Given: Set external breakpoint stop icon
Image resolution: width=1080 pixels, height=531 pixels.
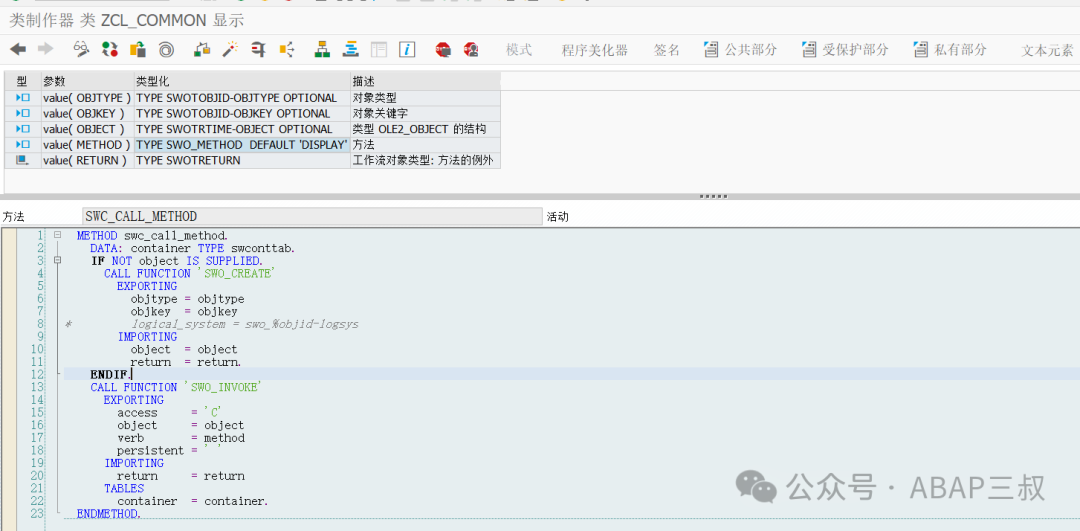Looking at the screenshot, I should 471,49.
